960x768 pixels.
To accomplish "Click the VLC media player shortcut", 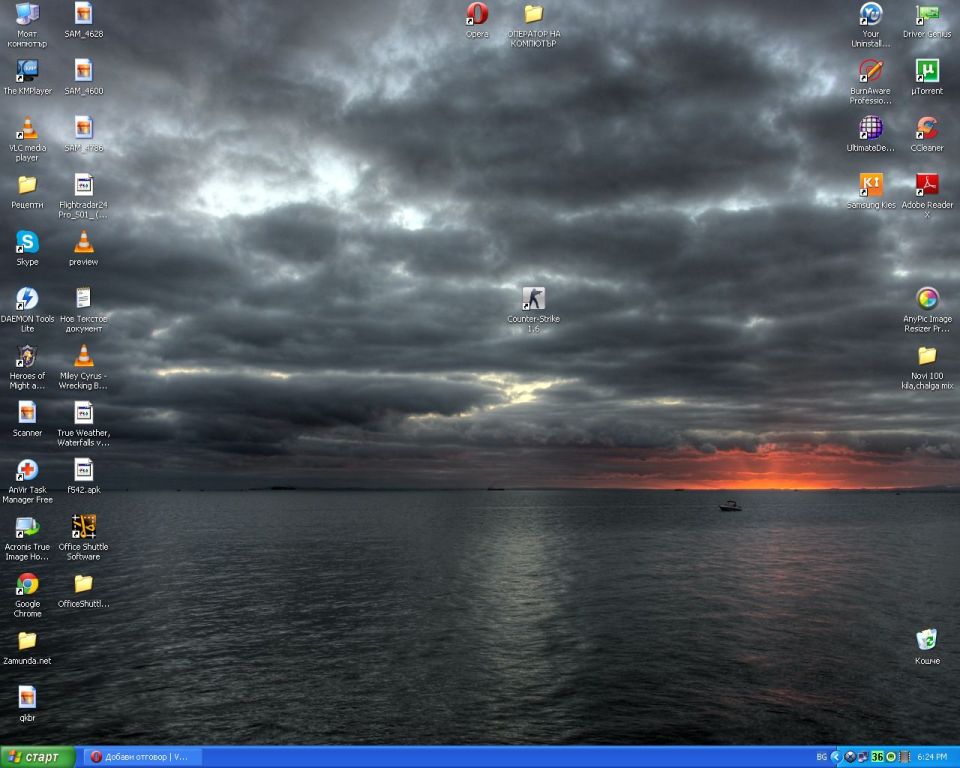I will coord(27,129).
